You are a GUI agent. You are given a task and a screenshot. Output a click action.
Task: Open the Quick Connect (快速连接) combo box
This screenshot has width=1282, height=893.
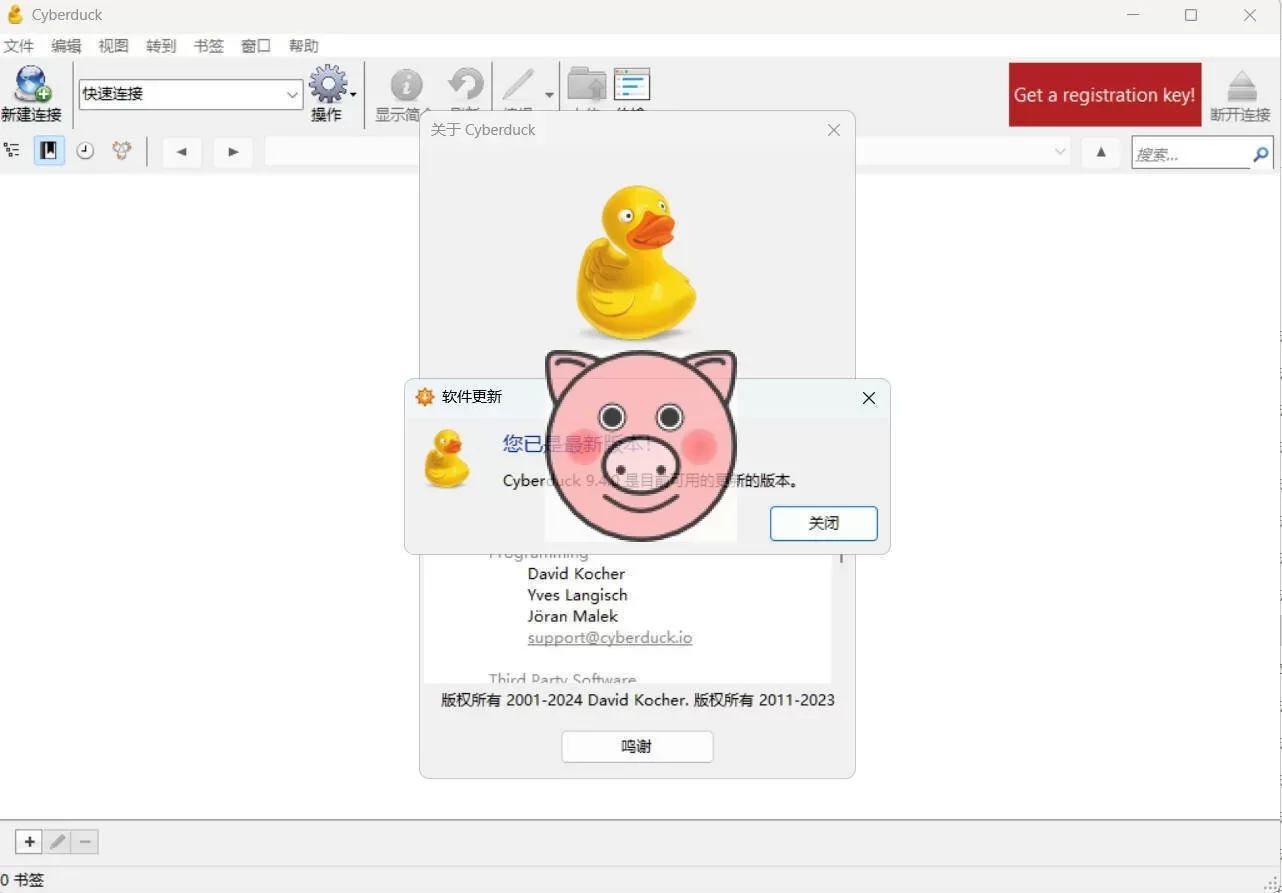click(x=191, y=94)
